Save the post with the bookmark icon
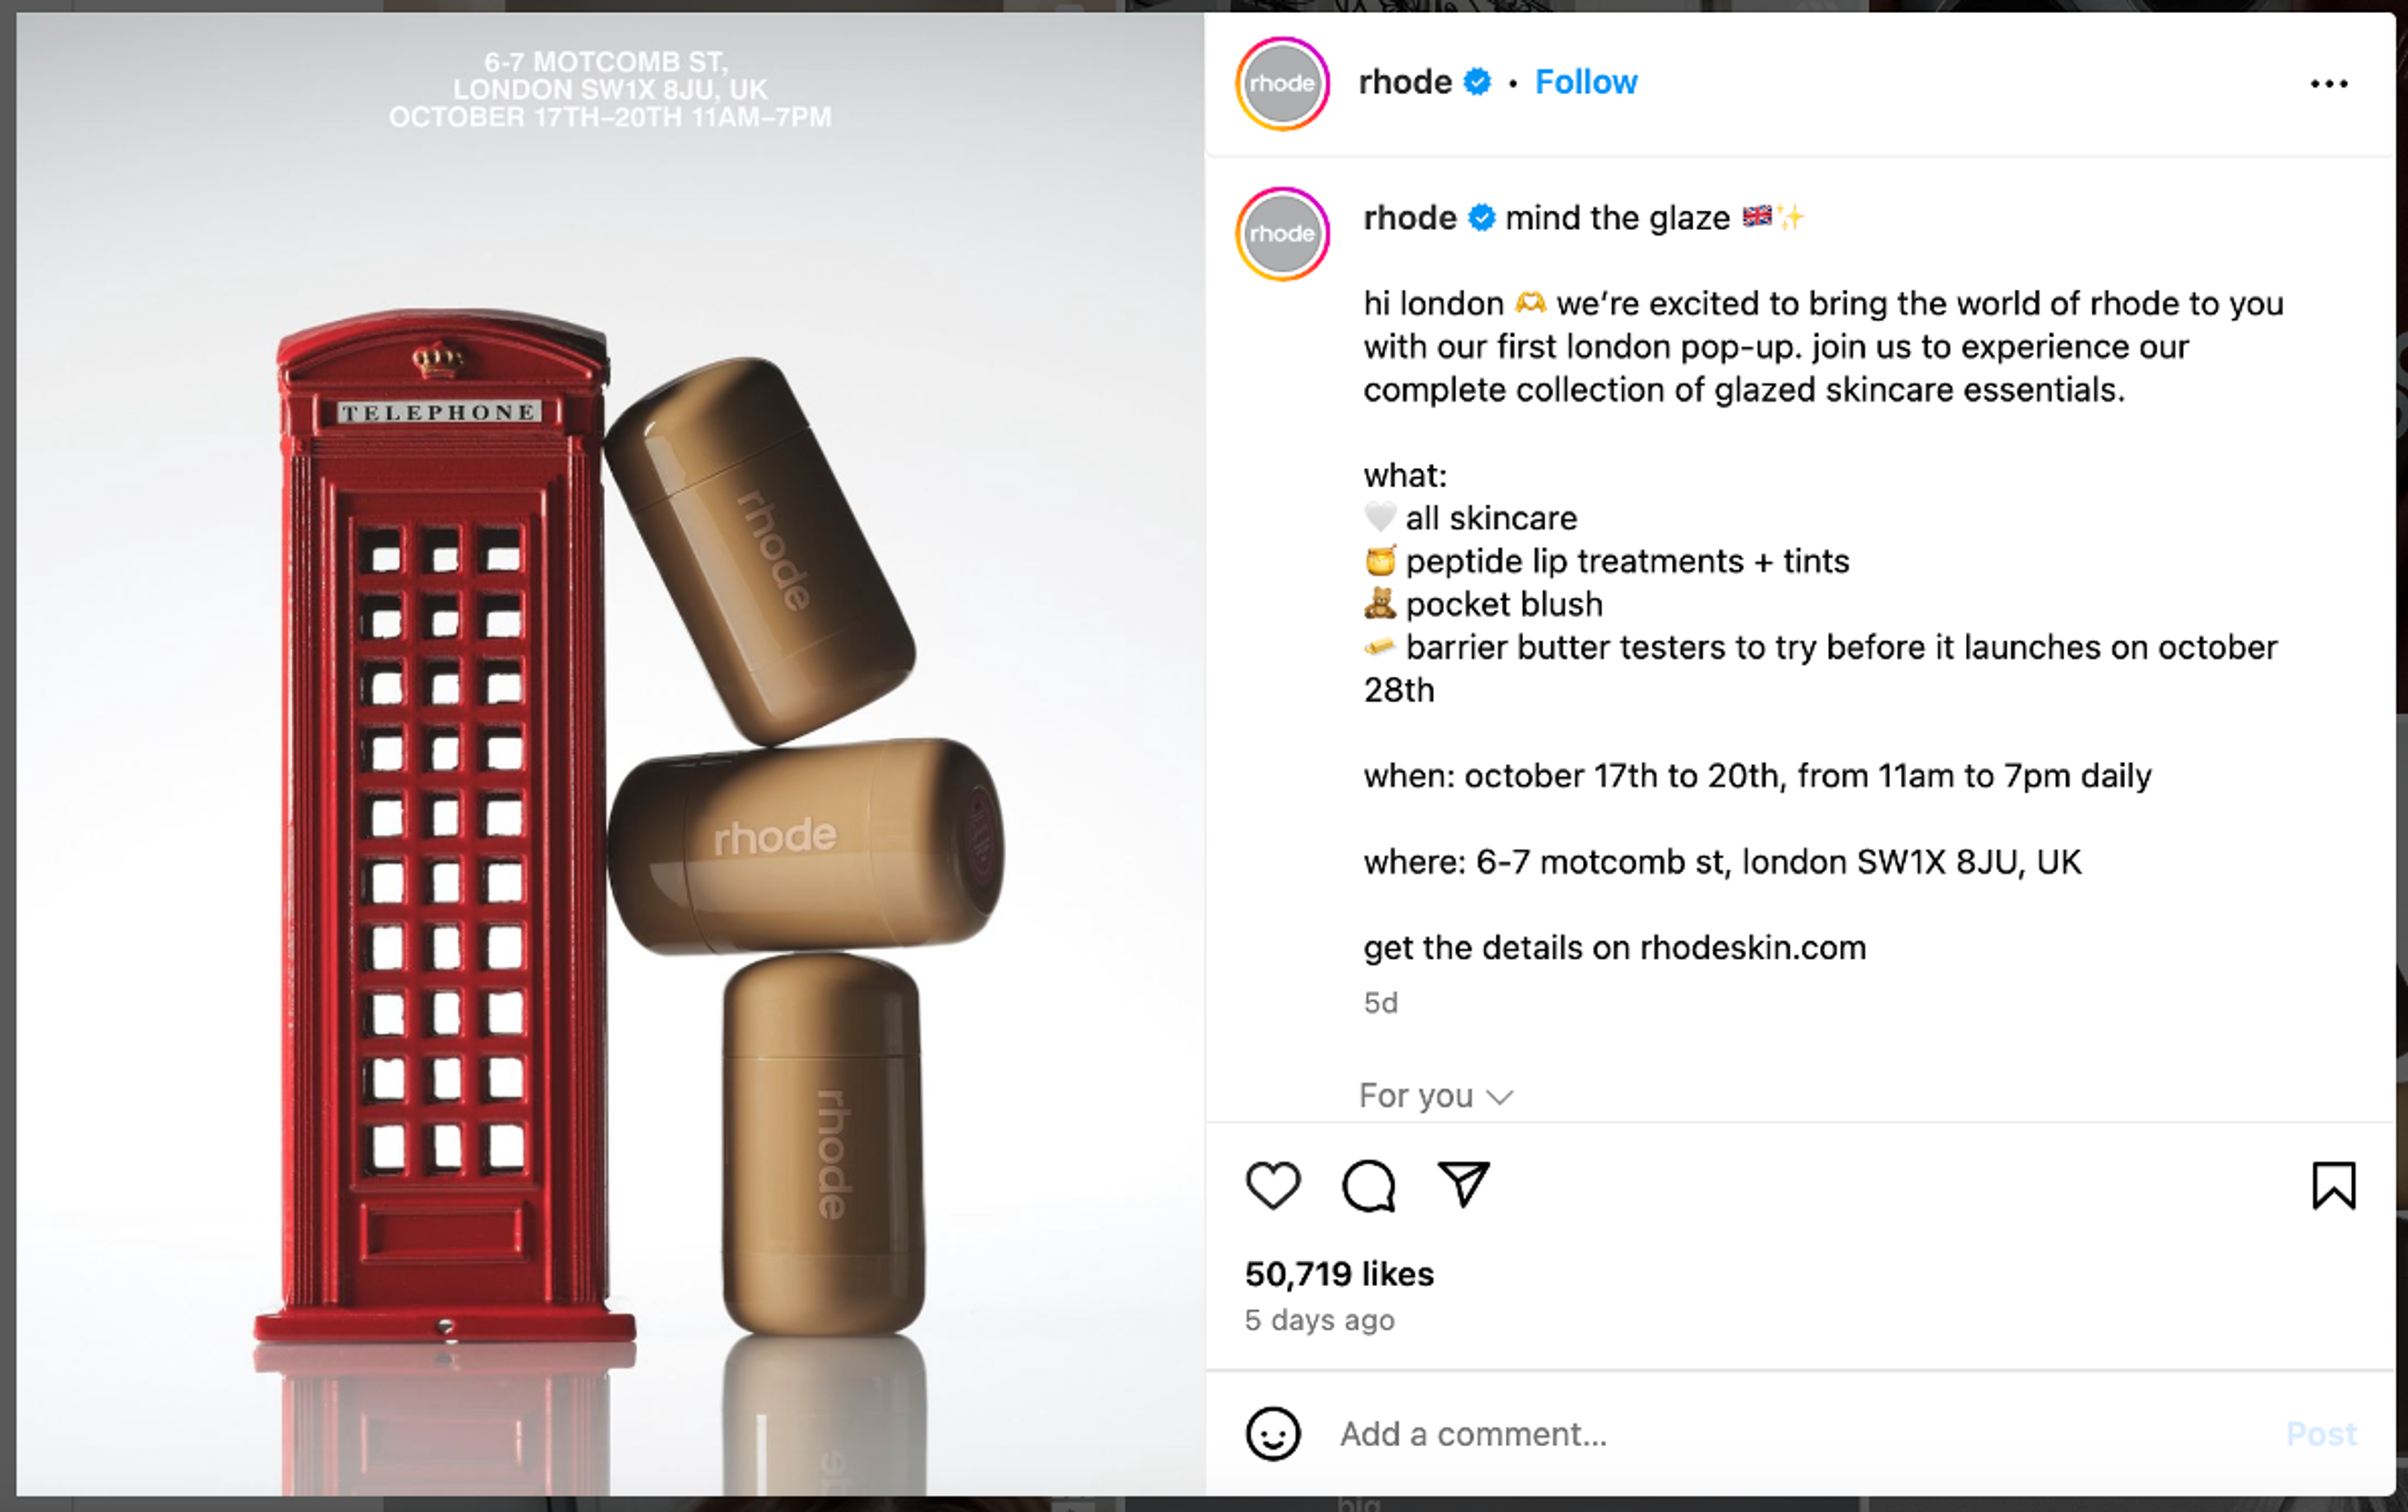Viewport: 2408px width, 1512px height. [2334, 1186]
